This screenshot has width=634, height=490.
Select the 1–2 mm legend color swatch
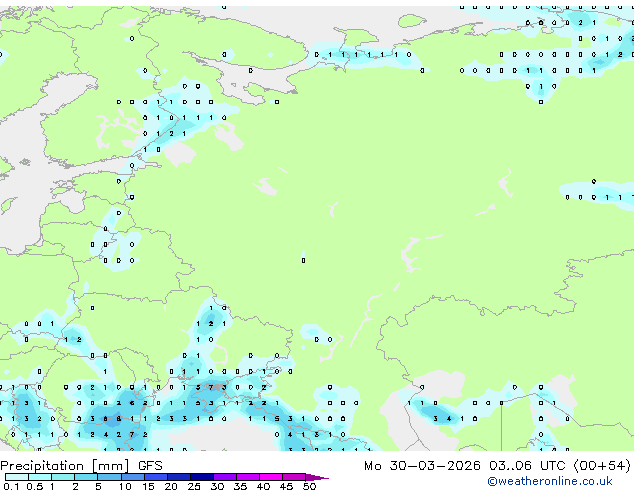(63, 477)
